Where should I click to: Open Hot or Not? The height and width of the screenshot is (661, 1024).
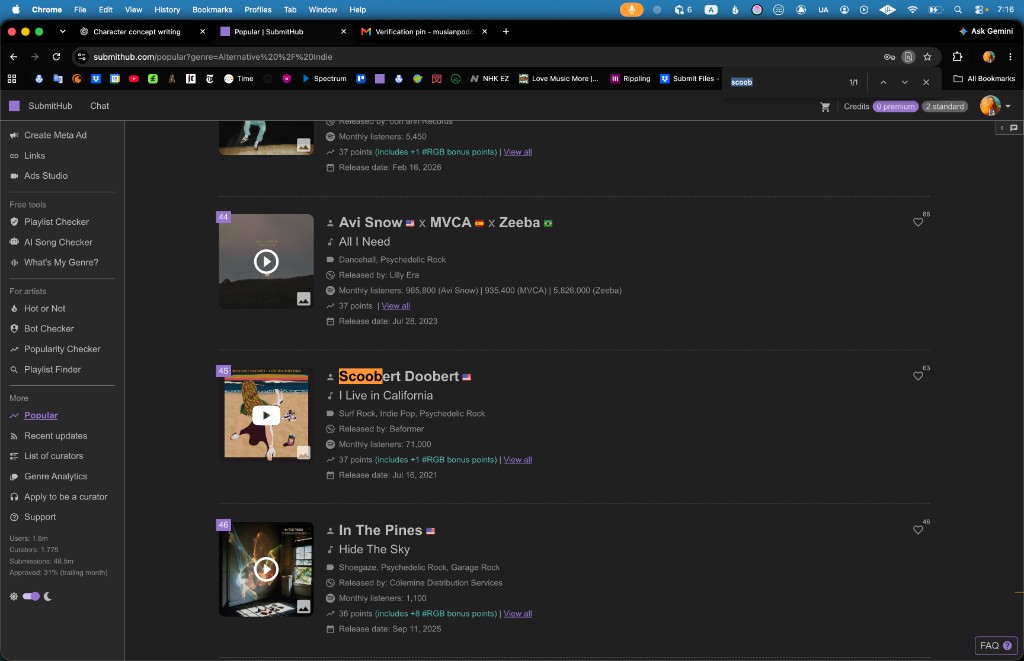[x=44, y=308]
